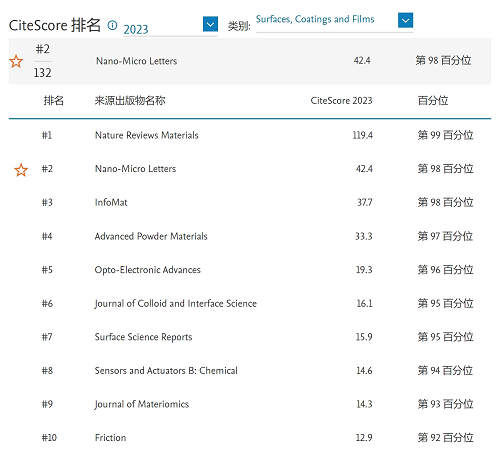Screen dimensions: 500x455
Task: Click the 第 93 百分位 percentile cell
Action: [445, 404]
